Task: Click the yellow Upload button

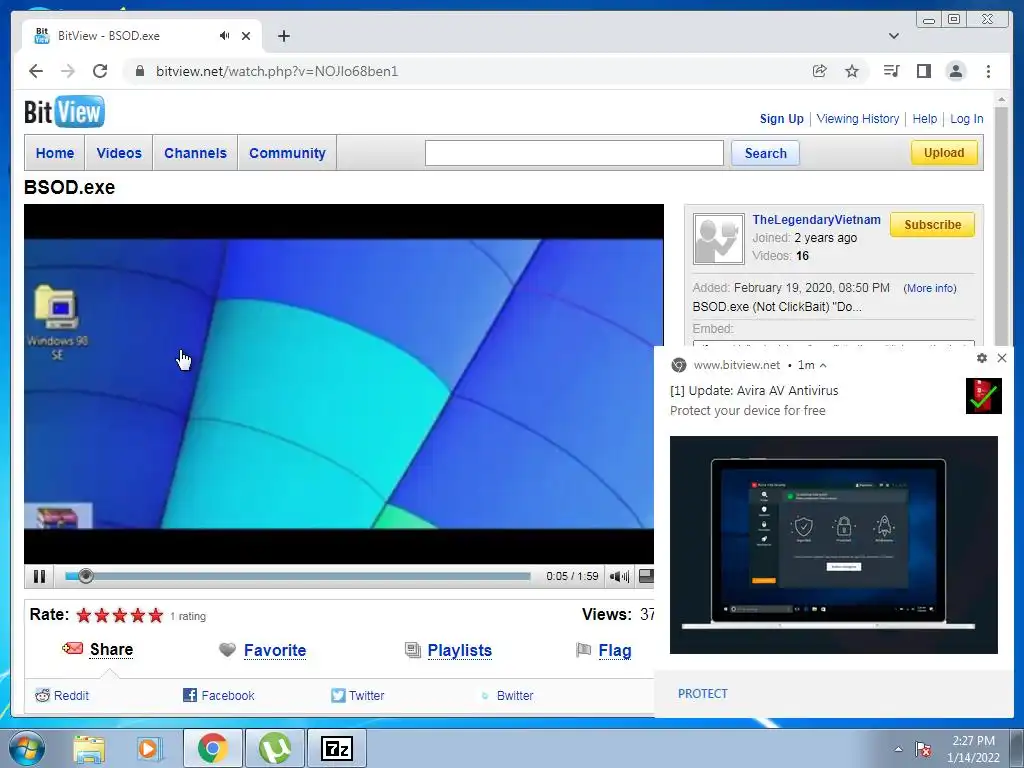Action: click(944, 153)
